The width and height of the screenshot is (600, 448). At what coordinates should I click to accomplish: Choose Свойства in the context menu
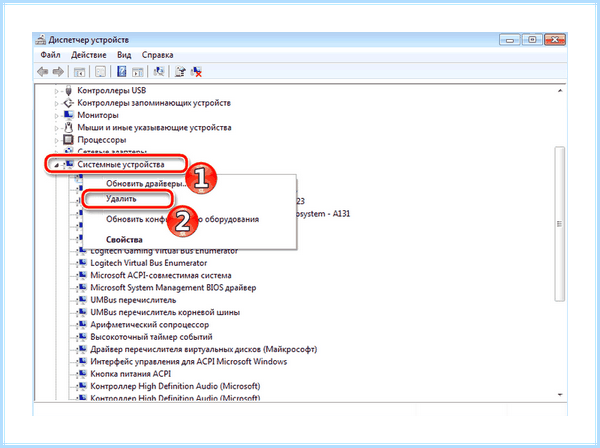click(x=124, y=239)
